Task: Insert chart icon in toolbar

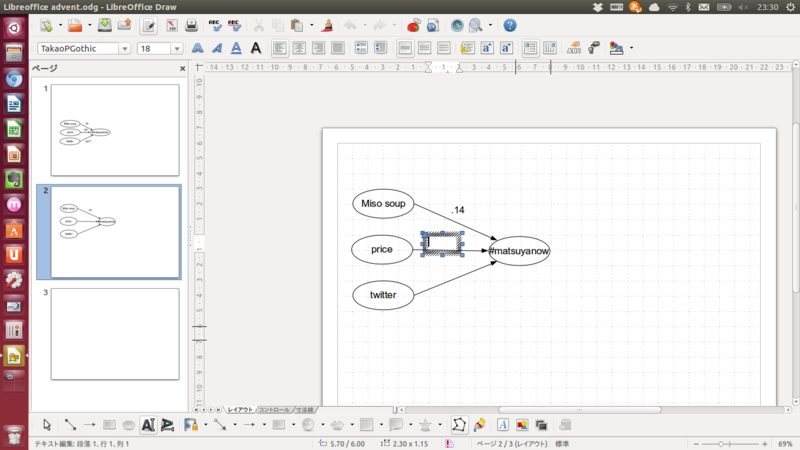Action: [x=414, y=25]
